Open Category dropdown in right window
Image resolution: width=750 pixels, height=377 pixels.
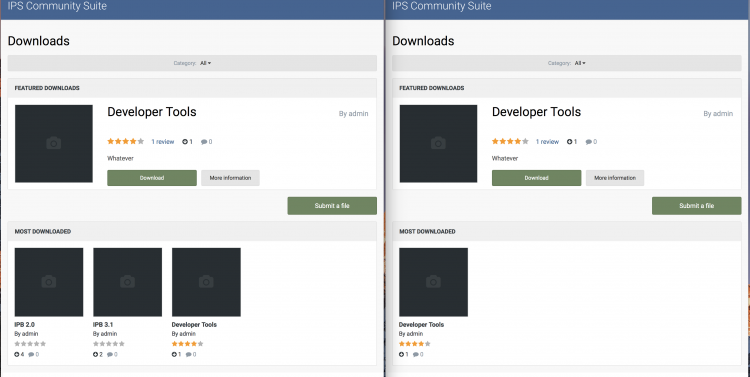[580, 63]
